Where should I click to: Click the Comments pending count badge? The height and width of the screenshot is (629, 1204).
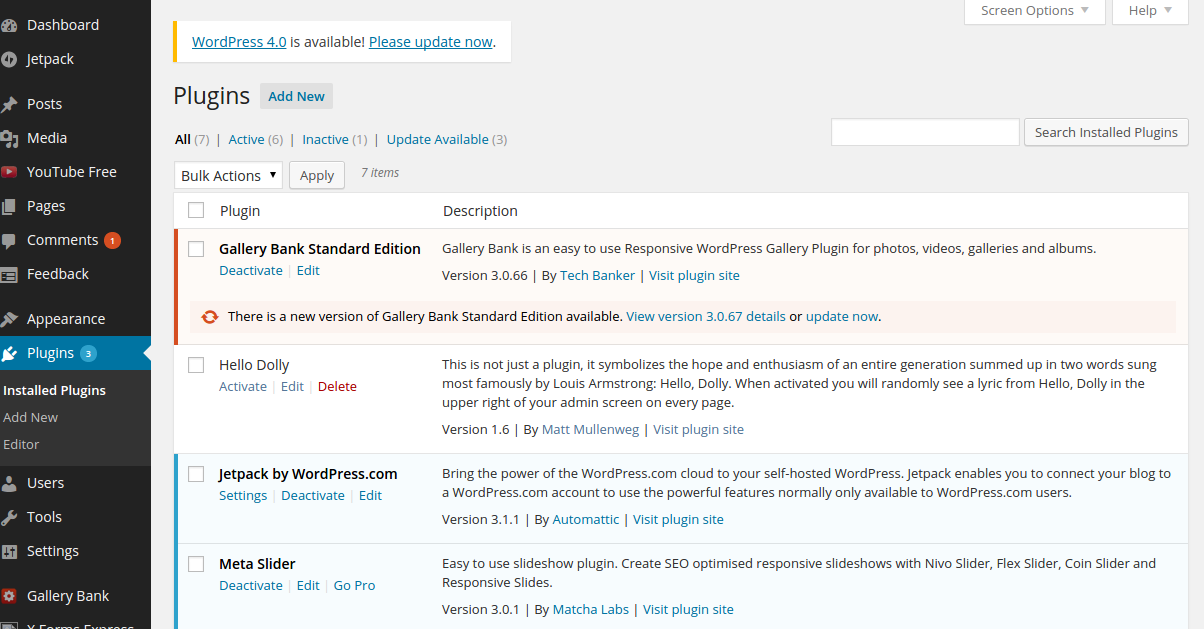tap(112, 240)
